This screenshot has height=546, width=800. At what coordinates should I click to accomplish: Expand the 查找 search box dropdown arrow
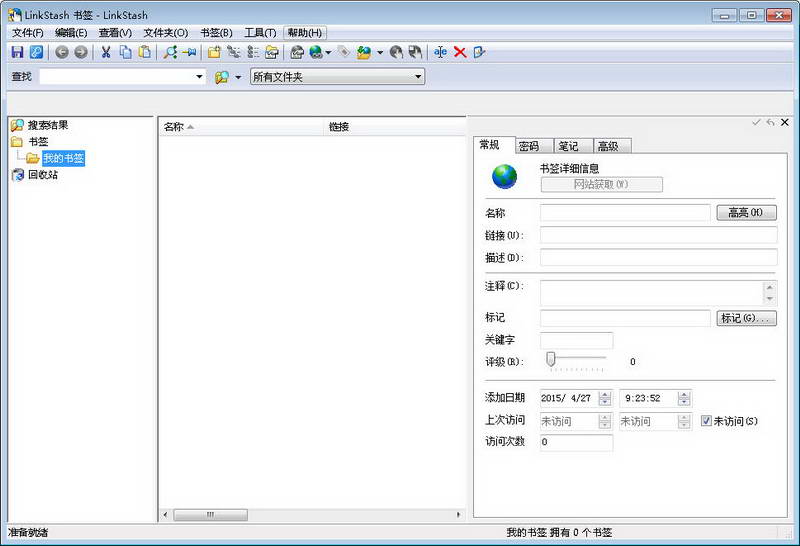(199, 77)
